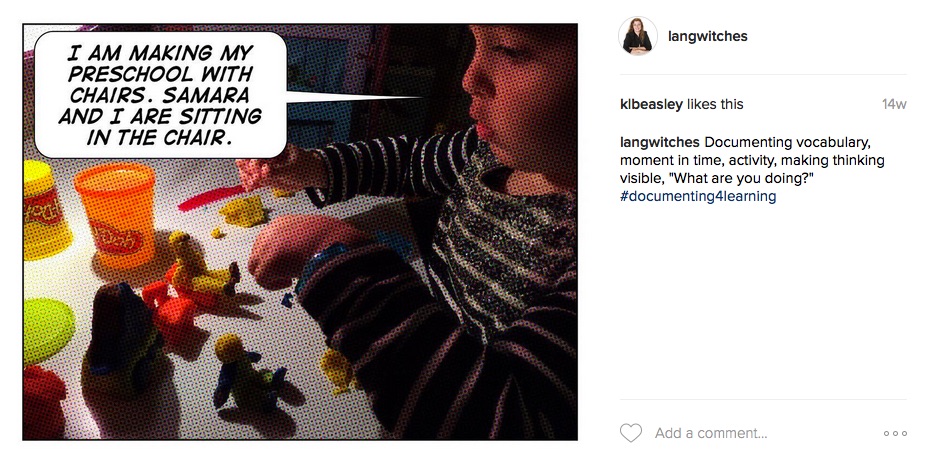
Task: Click the 14w post timestamp
Action: (893, 104)
